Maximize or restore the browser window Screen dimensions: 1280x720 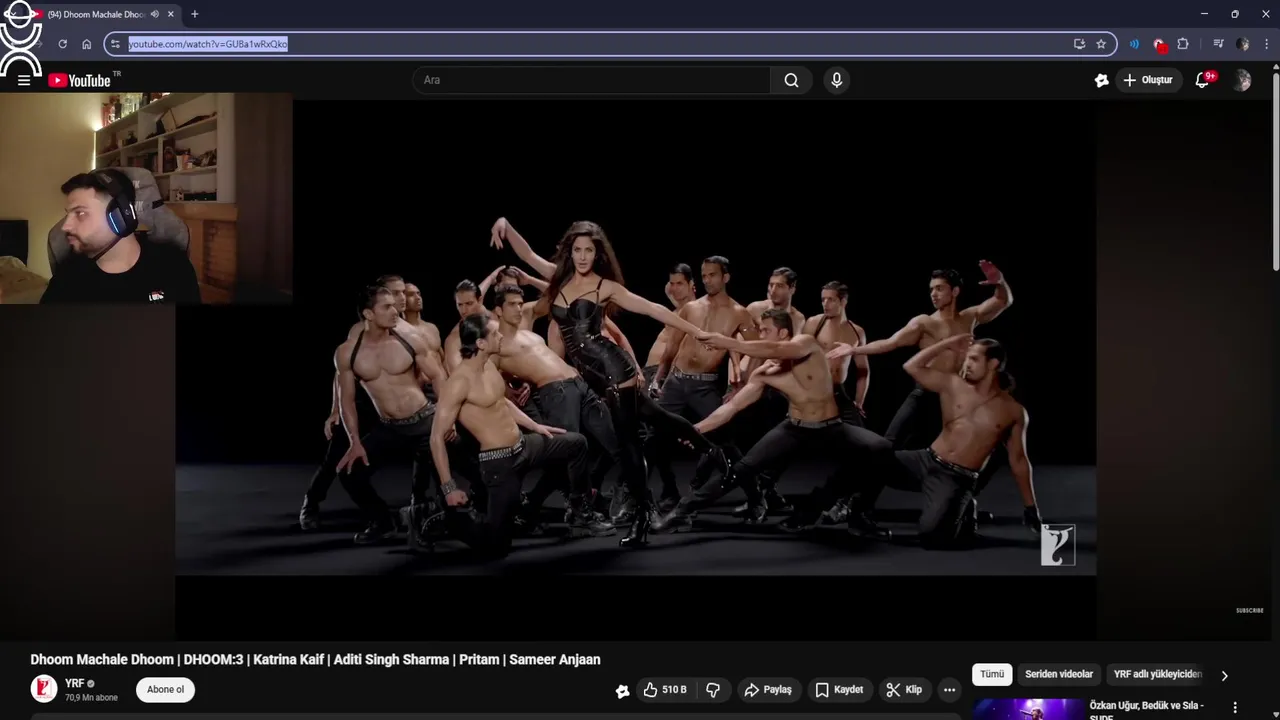point(1235,14)
